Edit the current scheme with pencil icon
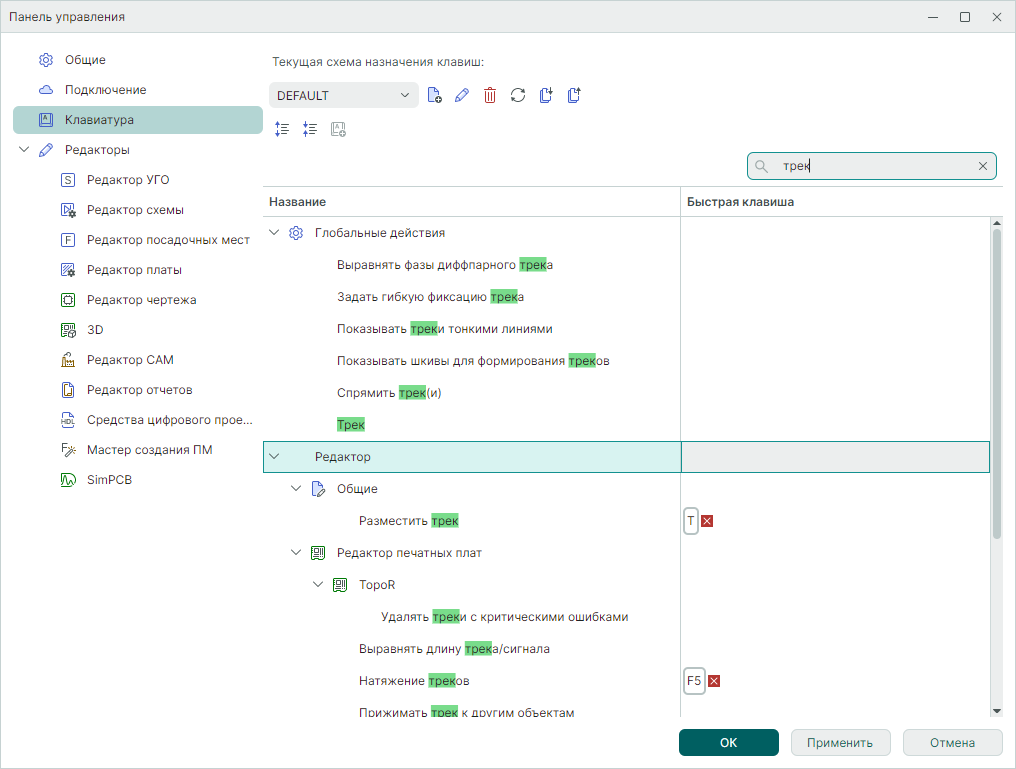Image resolution: width=1016 pixels, height=769 pixels. pos(461,96)
